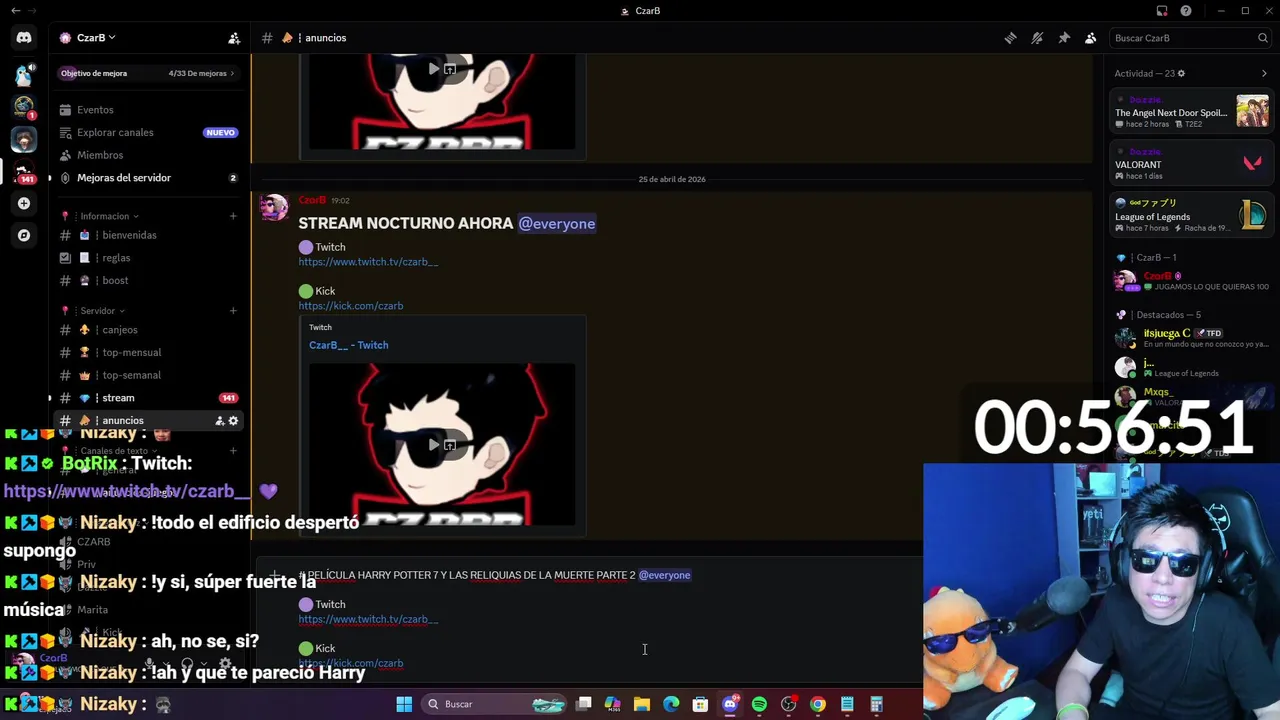Open anuncios channel settings gear
Screen dimensions: 1280x720
tap(234, 421)
